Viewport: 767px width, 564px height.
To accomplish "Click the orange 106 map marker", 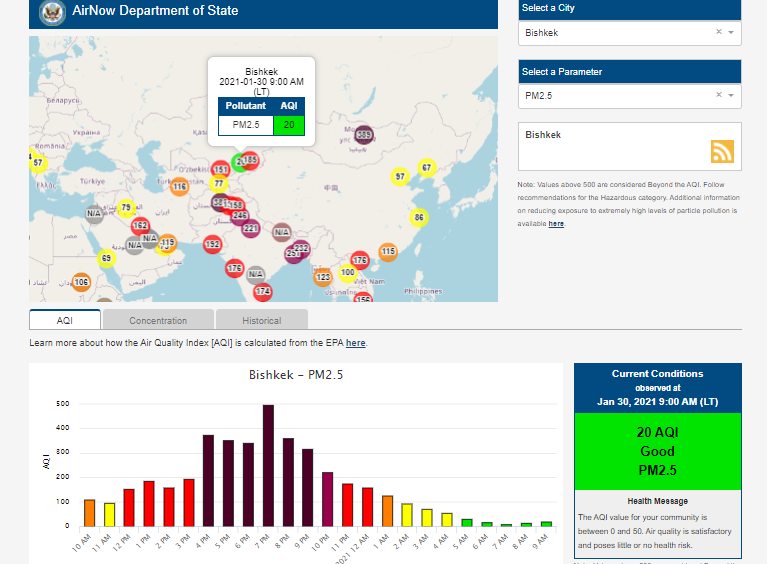I will (x=81, y=283).
